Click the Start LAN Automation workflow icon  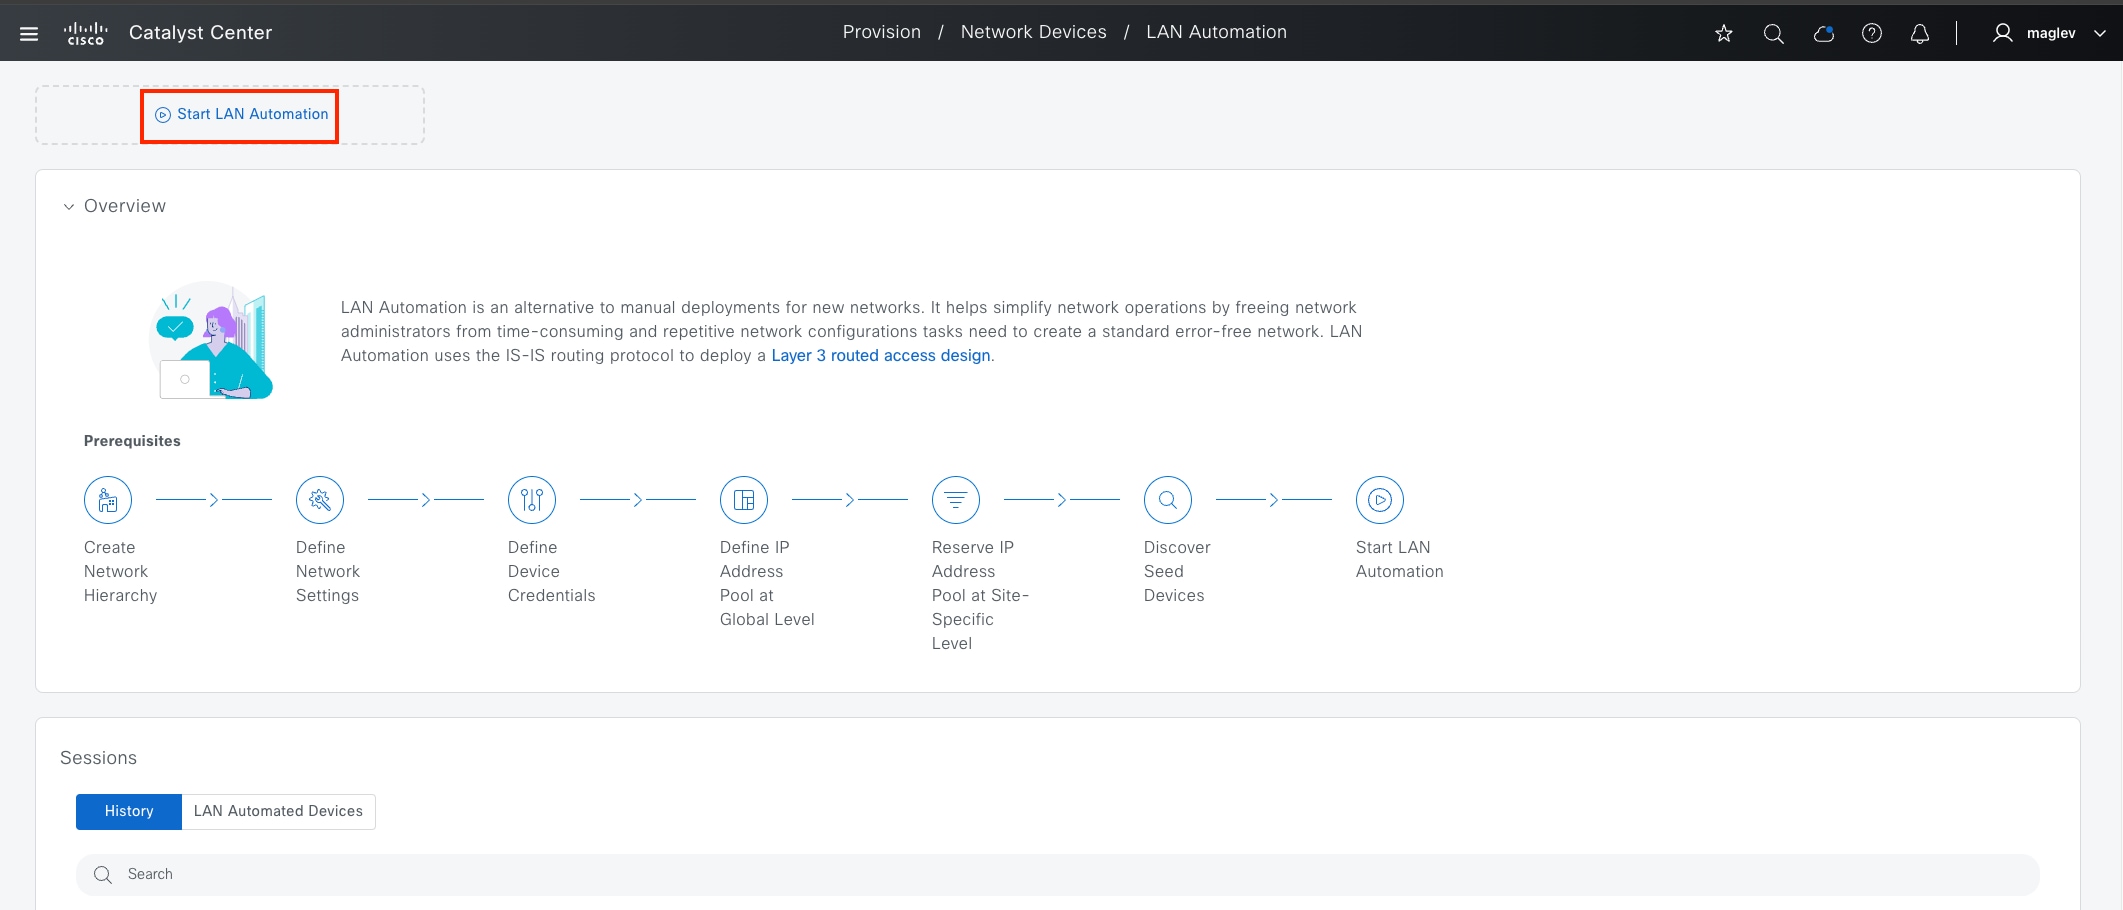1379,500
